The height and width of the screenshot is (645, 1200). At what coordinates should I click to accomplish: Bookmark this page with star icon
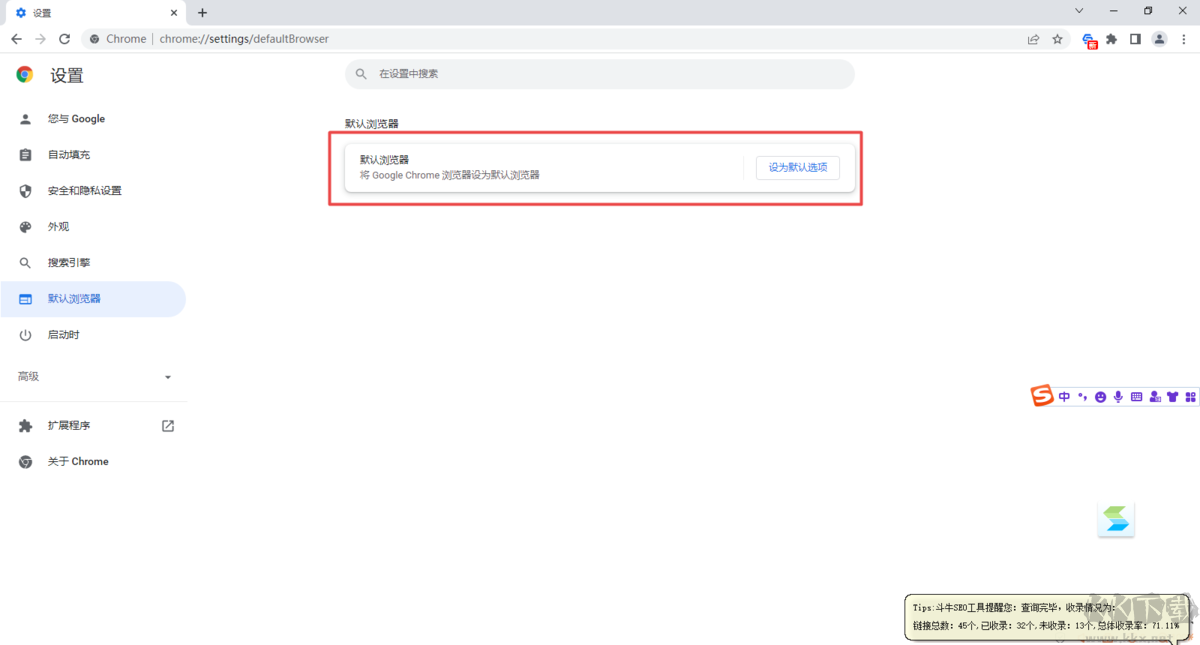pos(1057,39)
